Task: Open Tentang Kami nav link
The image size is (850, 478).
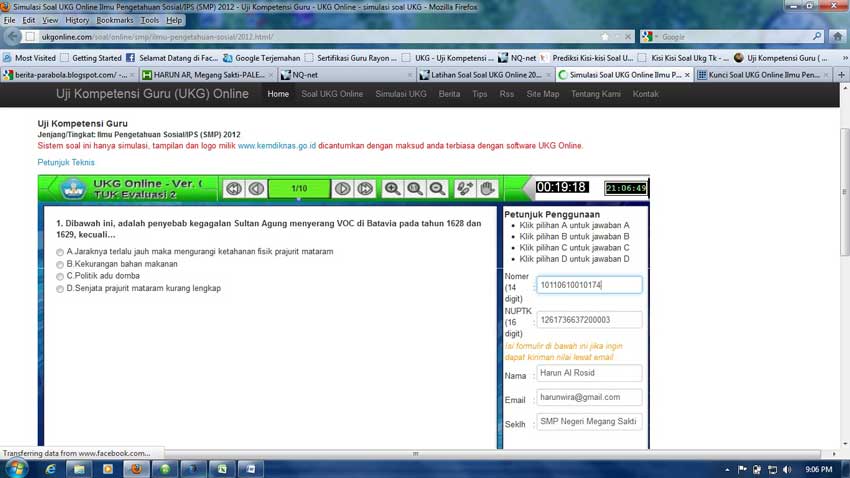Action: 596,94
